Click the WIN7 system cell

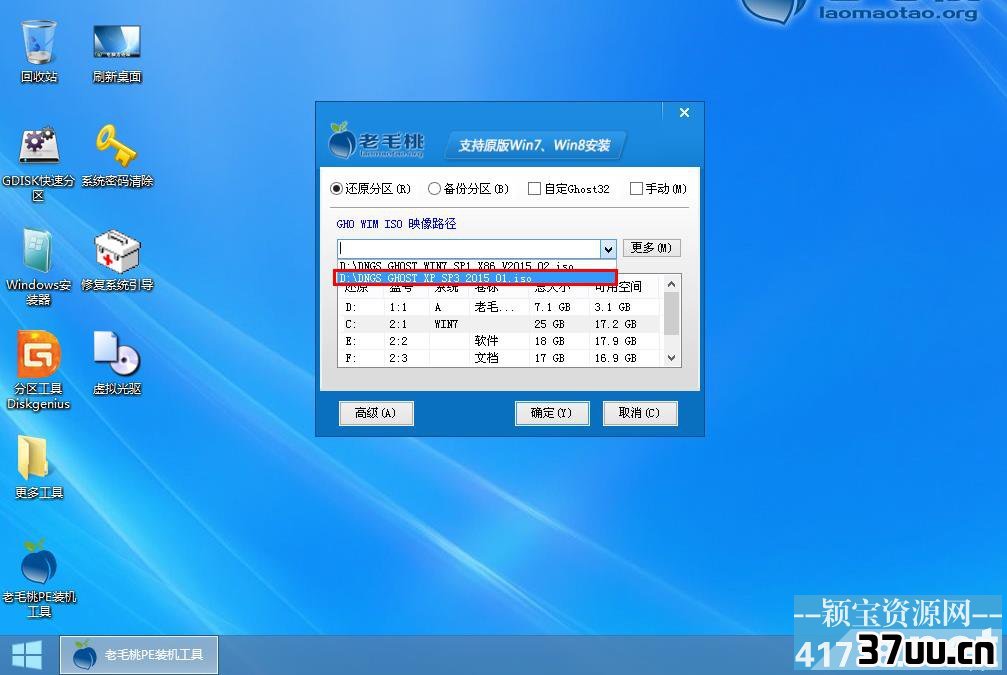click(x=446, y=324)
